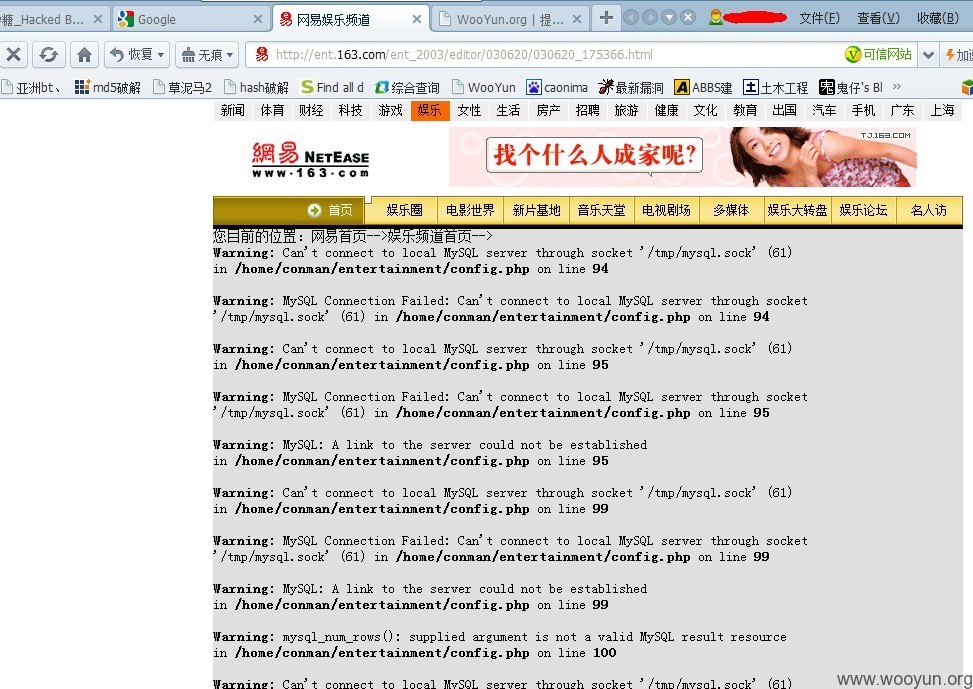Click the 旅游 channel link

[627, 110]
